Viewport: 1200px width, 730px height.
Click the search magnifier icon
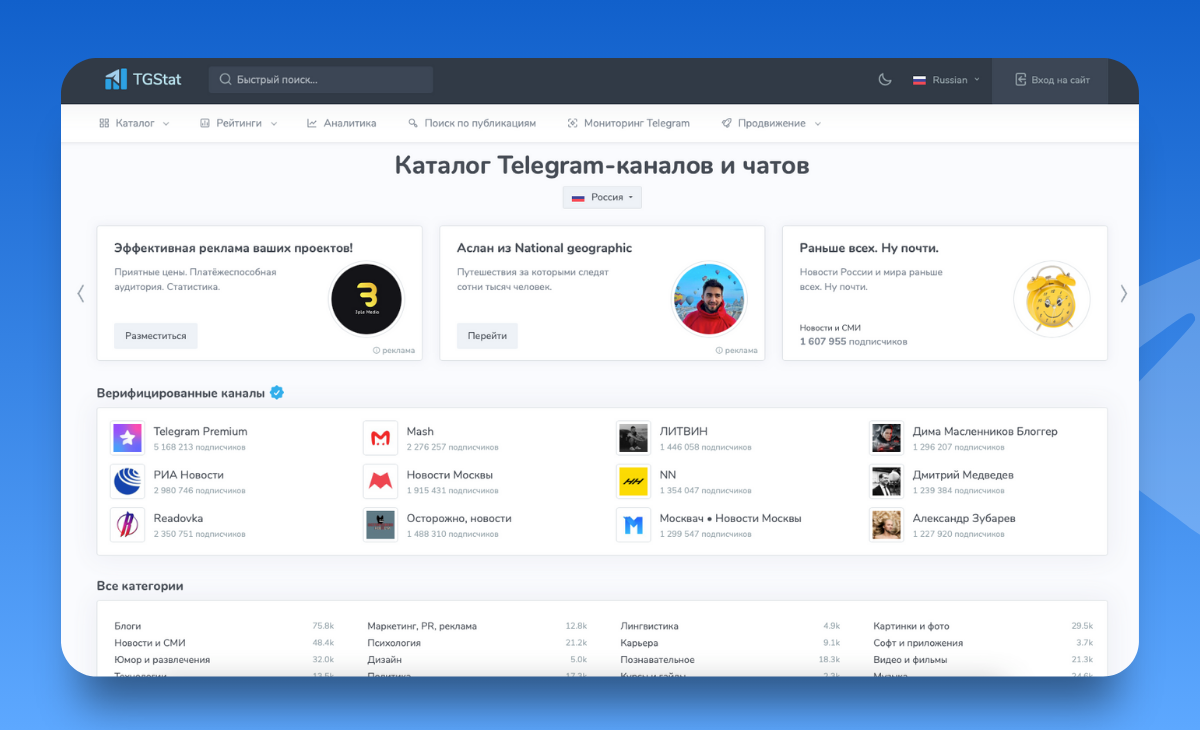(x=225, y=80)
